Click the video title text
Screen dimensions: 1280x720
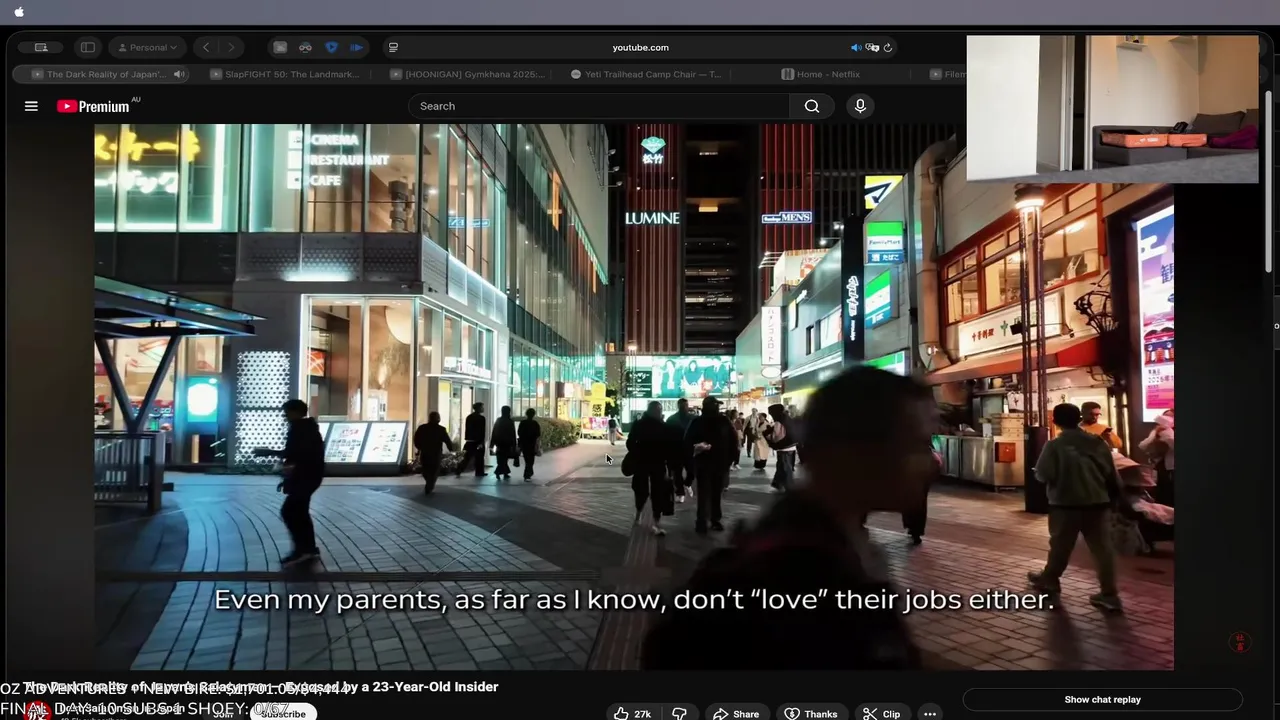point(262,687)
